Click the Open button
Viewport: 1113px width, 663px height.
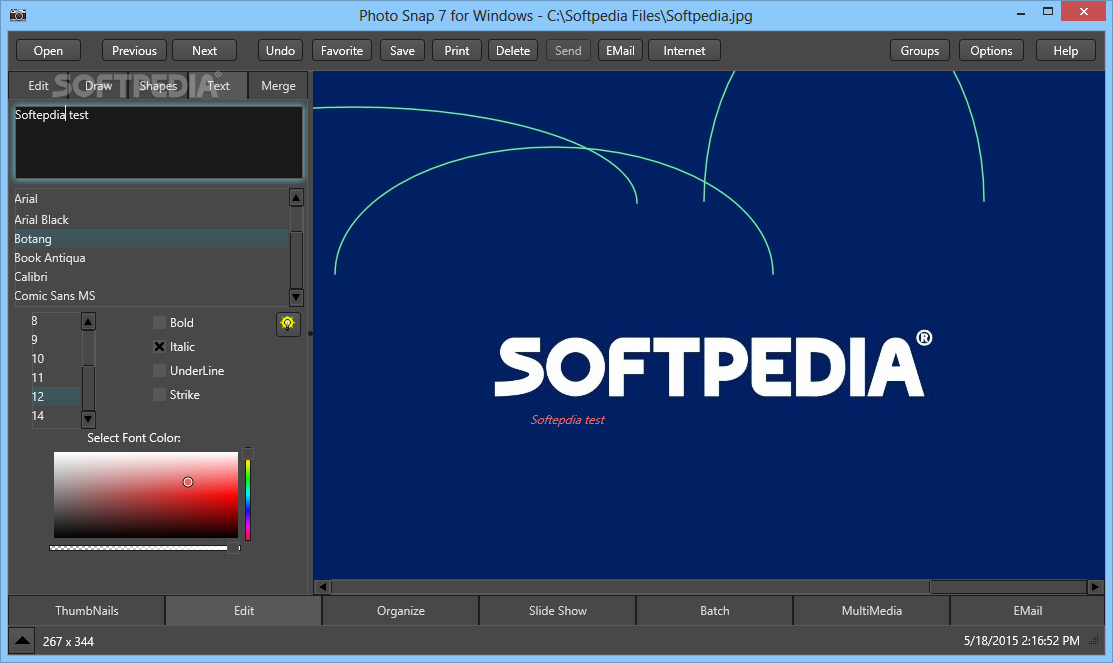pyautogui.click(x=48, y=50)
